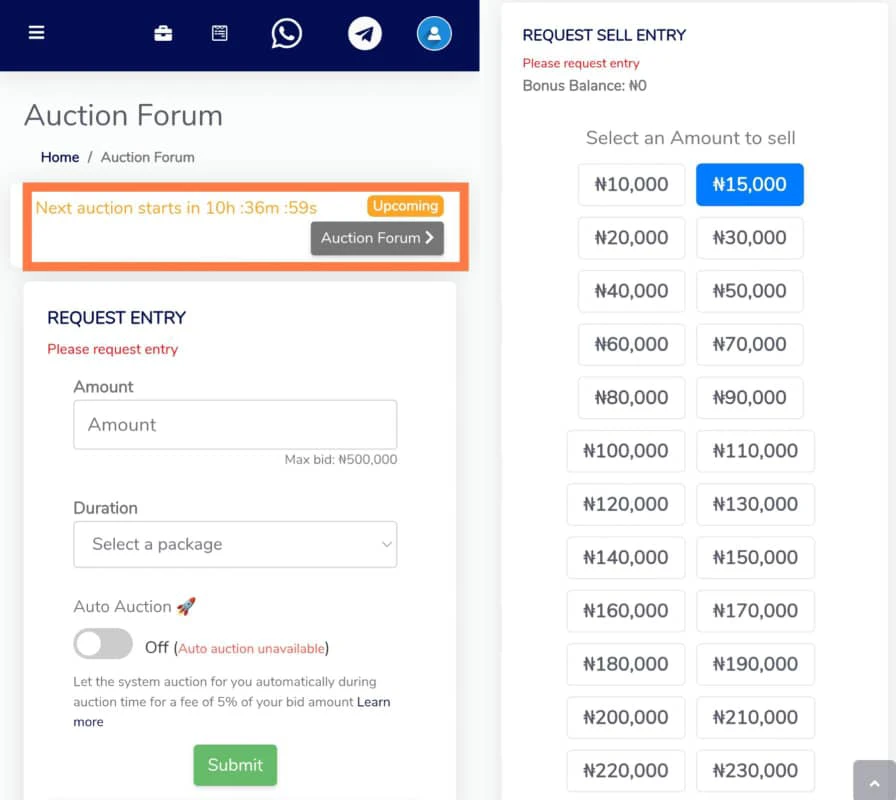
Task: Choose ₦20,000 sell amount
Action: (x=631, y=238)
